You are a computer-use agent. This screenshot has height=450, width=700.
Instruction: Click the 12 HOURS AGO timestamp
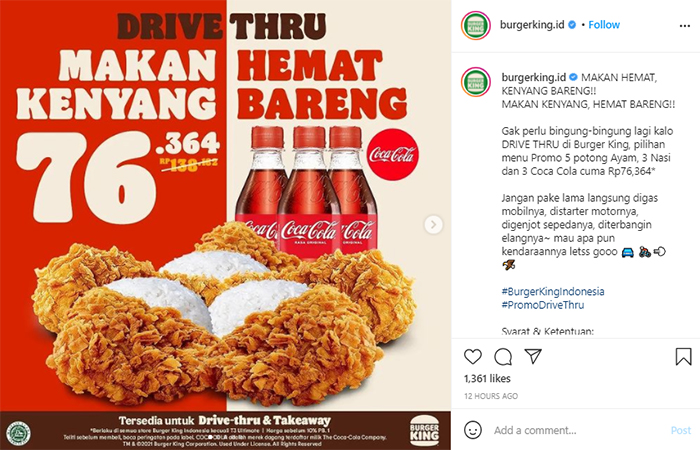491,396
